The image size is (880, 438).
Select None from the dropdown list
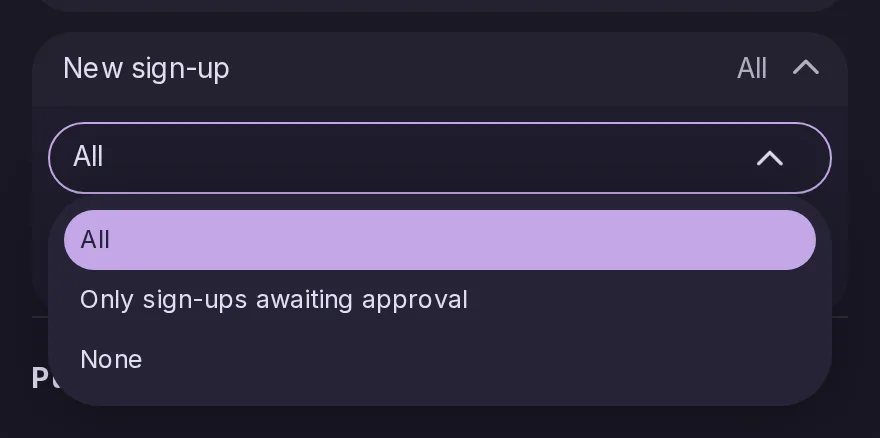[x=439, y=359]
